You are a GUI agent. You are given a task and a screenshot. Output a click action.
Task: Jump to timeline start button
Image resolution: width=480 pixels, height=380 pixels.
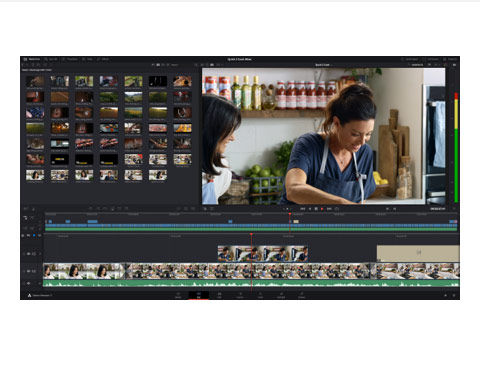pos(303,209)
